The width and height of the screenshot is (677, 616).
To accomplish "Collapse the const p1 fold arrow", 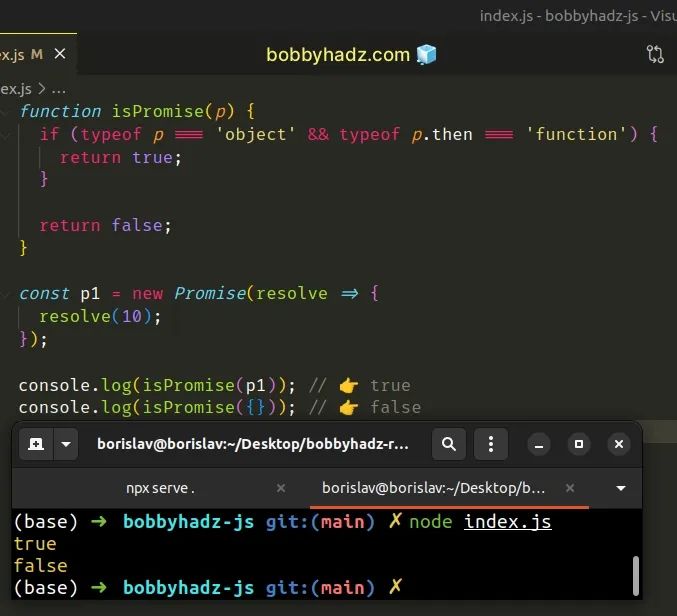I will (x=5, y=294).
